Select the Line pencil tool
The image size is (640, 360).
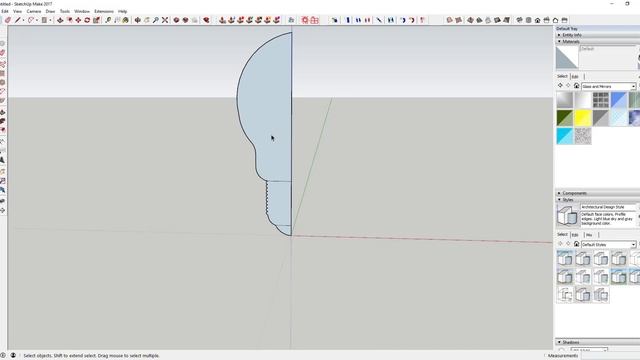point(18,20)
